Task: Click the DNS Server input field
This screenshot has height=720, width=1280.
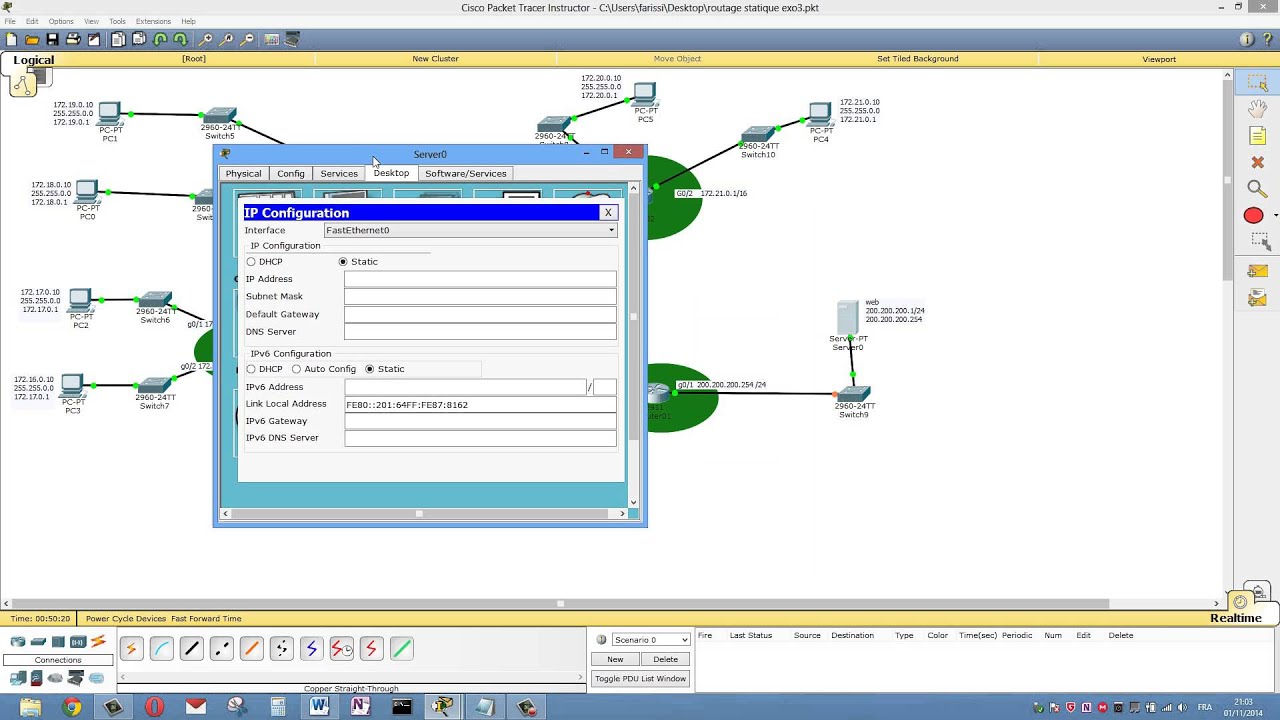Action: (480, 332)
